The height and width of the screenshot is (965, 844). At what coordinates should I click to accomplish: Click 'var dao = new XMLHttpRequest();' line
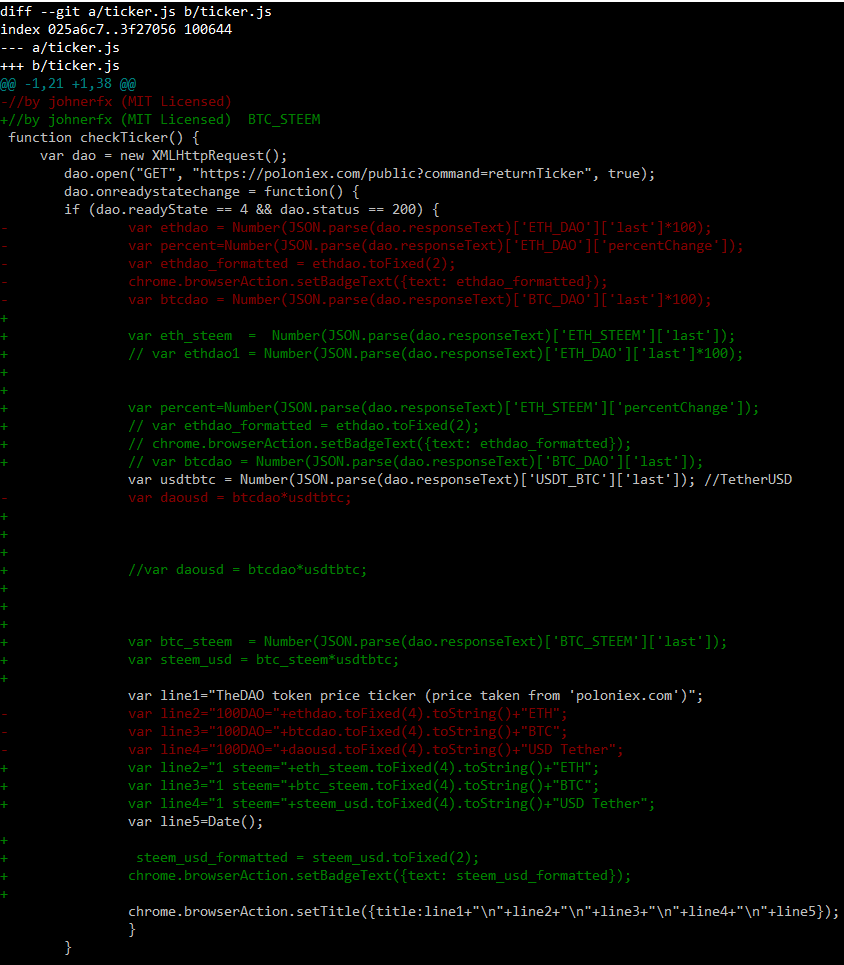[164, 156]
